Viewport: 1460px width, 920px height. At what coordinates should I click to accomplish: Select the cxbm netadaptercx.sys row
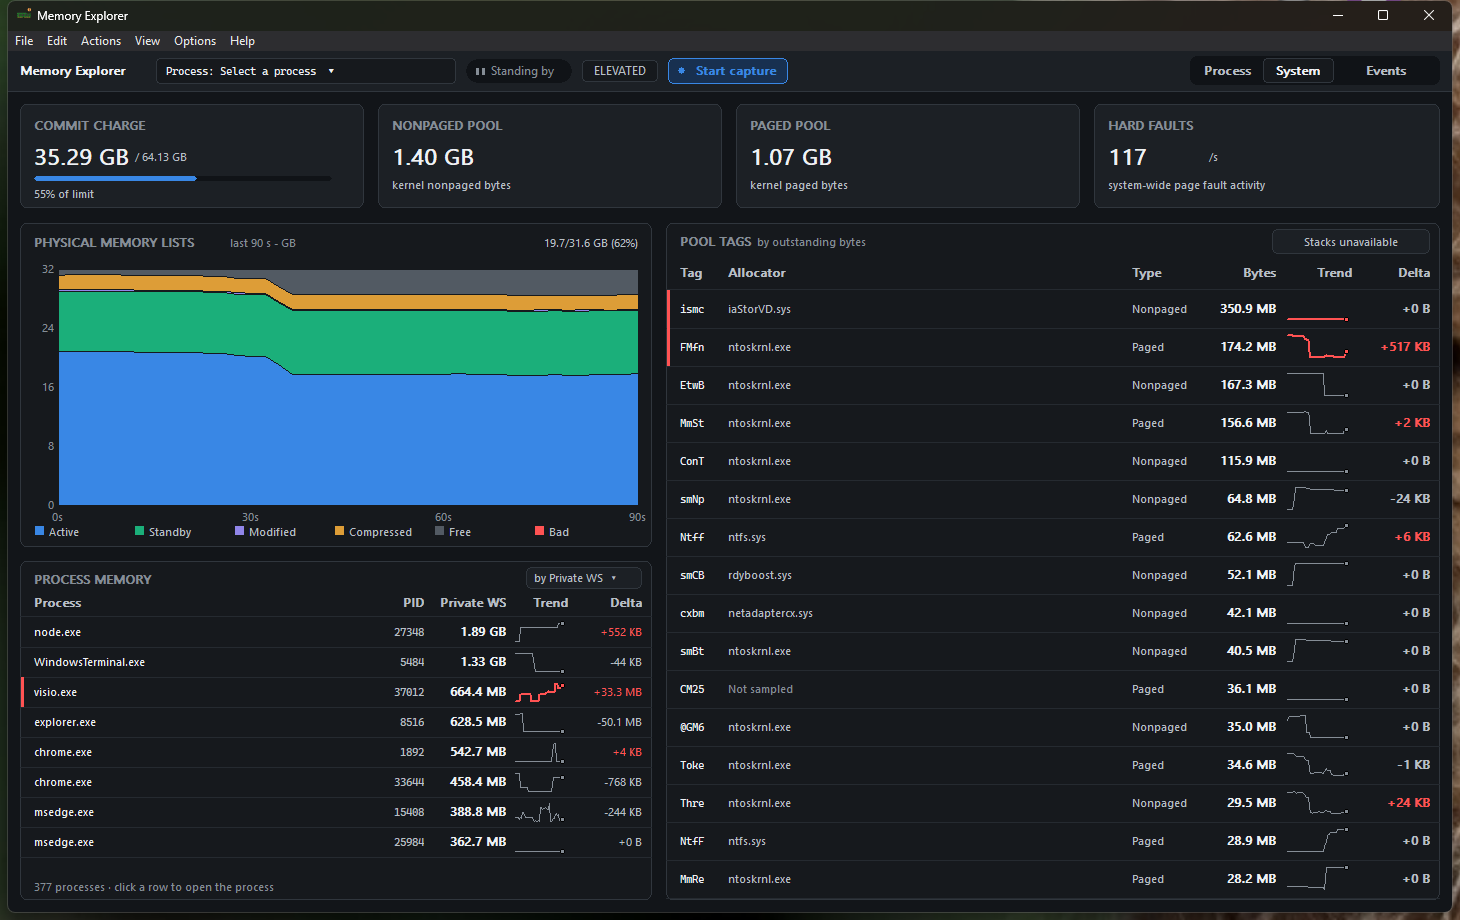[x=1053, y=613]
